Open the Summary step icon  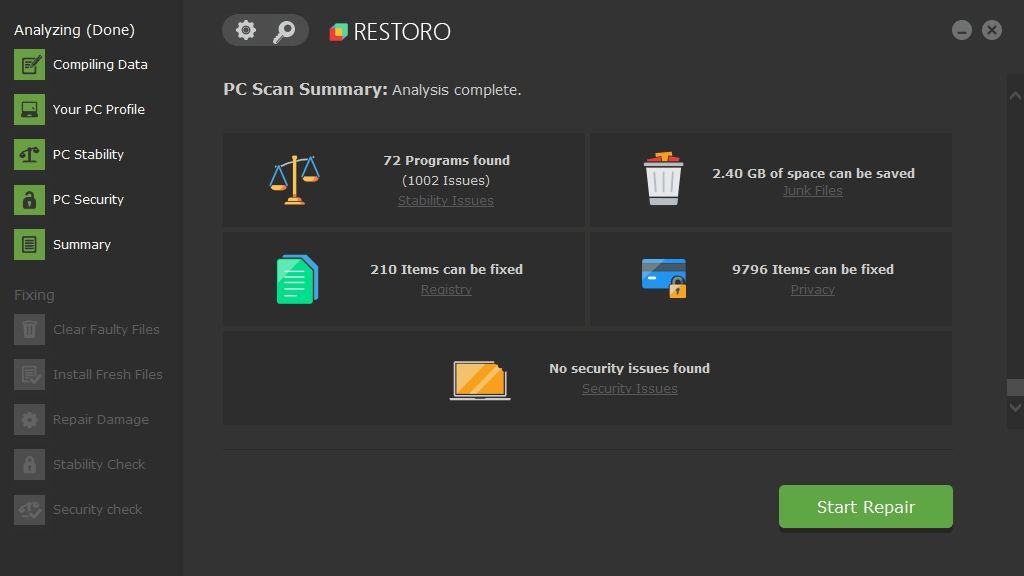(x=29, y=245)
